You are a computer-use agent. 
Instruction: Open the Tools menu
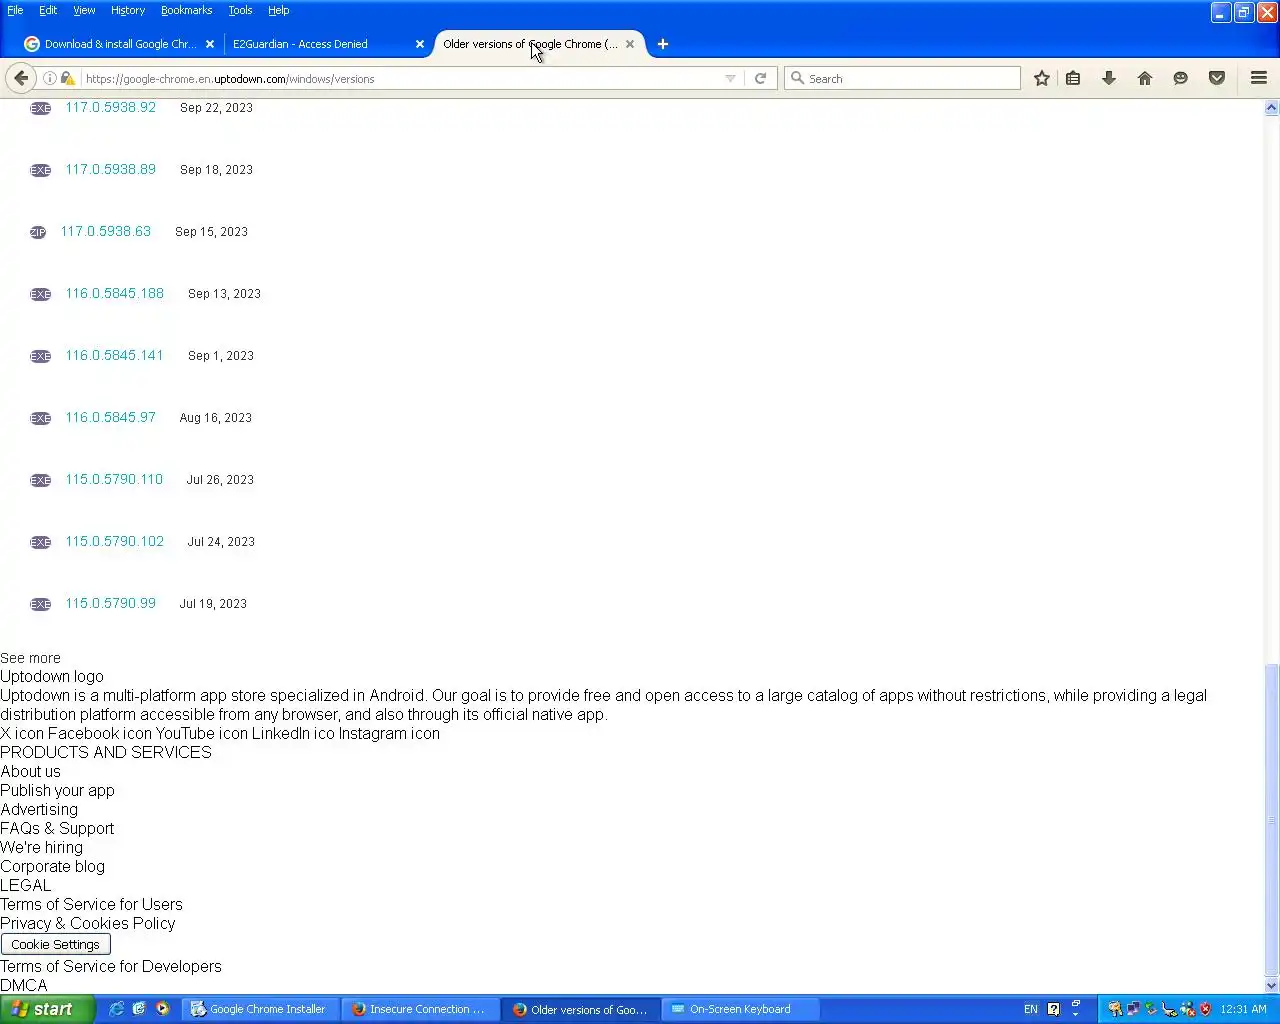click(240, 10)
